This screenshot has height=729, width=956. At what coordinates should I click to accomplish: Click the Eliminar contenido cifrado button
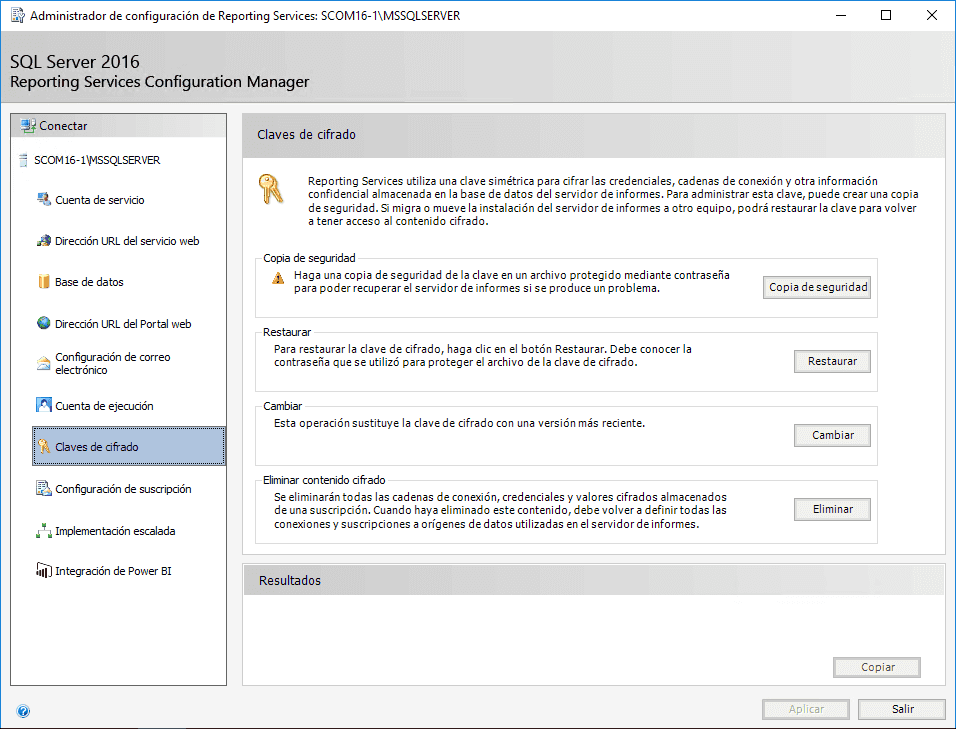(x=832, y=510)
